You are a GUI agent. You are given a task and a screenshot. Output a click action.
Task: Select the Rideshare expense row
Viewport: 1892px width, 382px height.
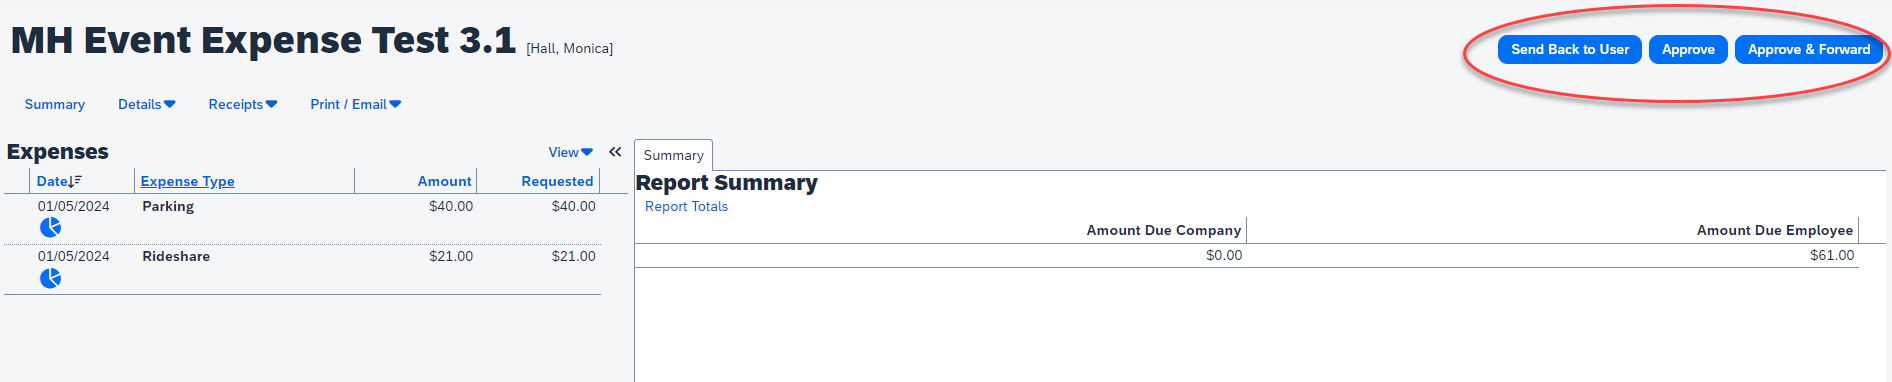(x=302, y=270)
